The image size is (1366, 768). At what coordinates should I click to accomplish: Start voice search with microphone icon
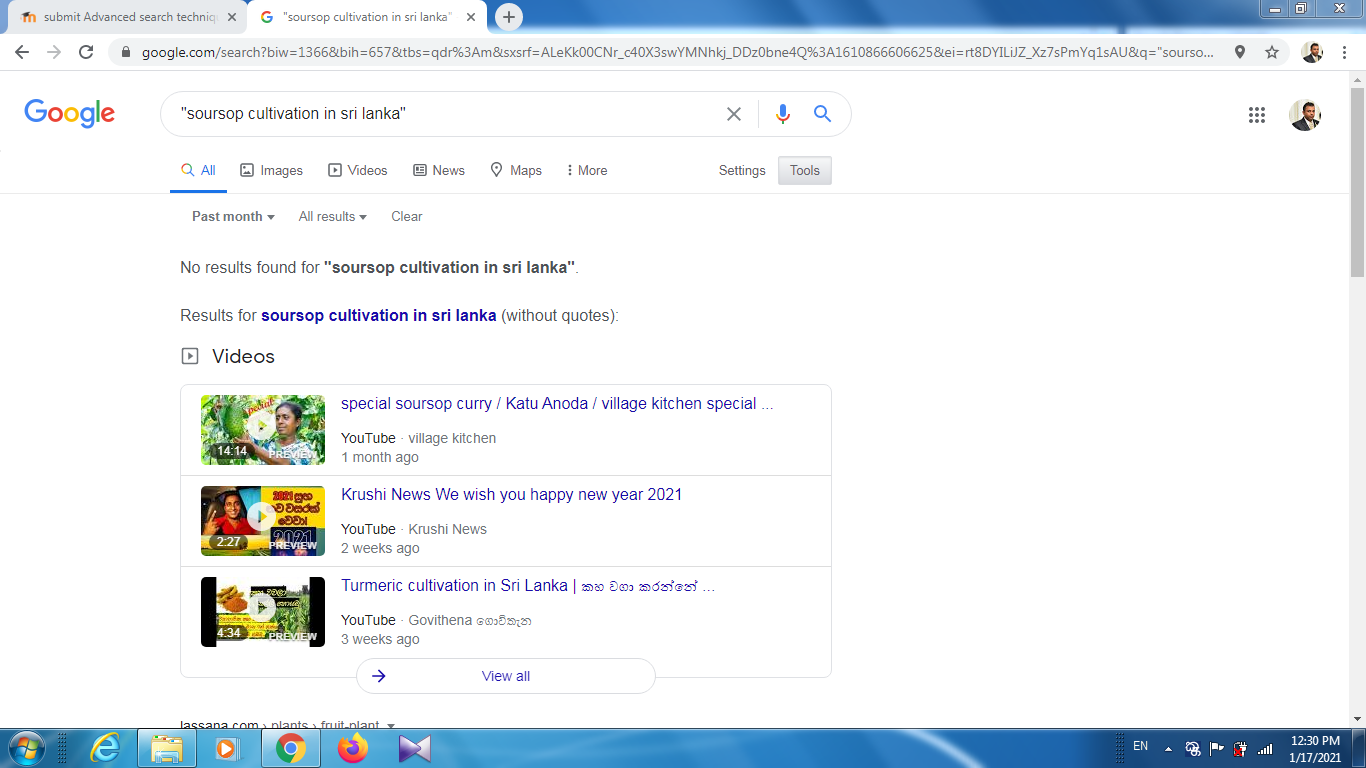pyautogui.click(x=783, y=114)
